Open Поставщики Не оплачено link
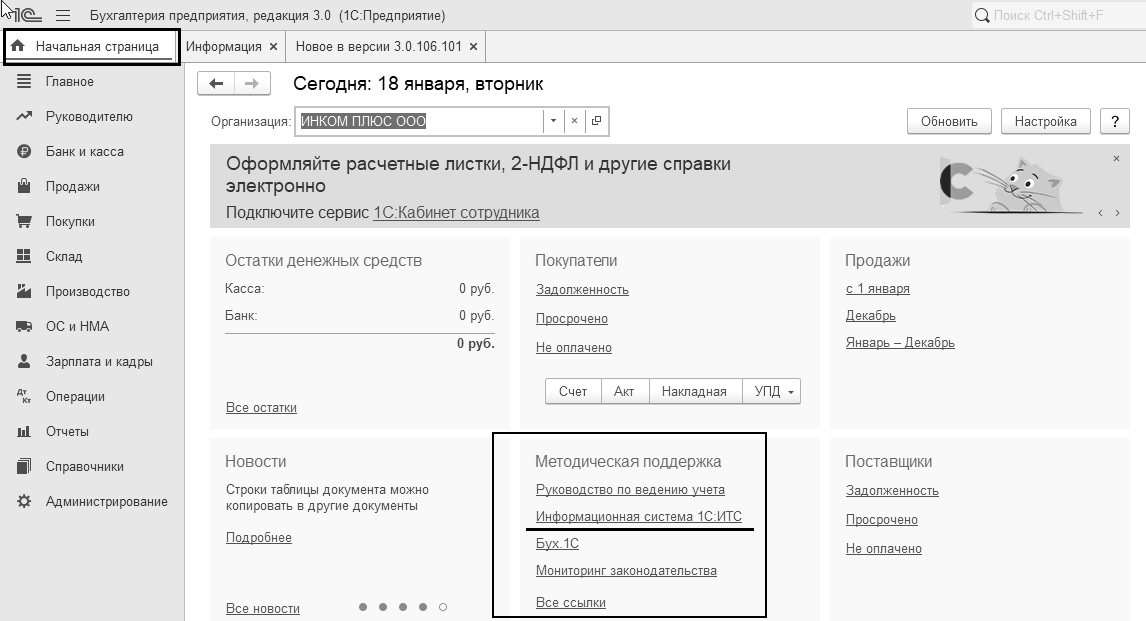 click(884, 549)
